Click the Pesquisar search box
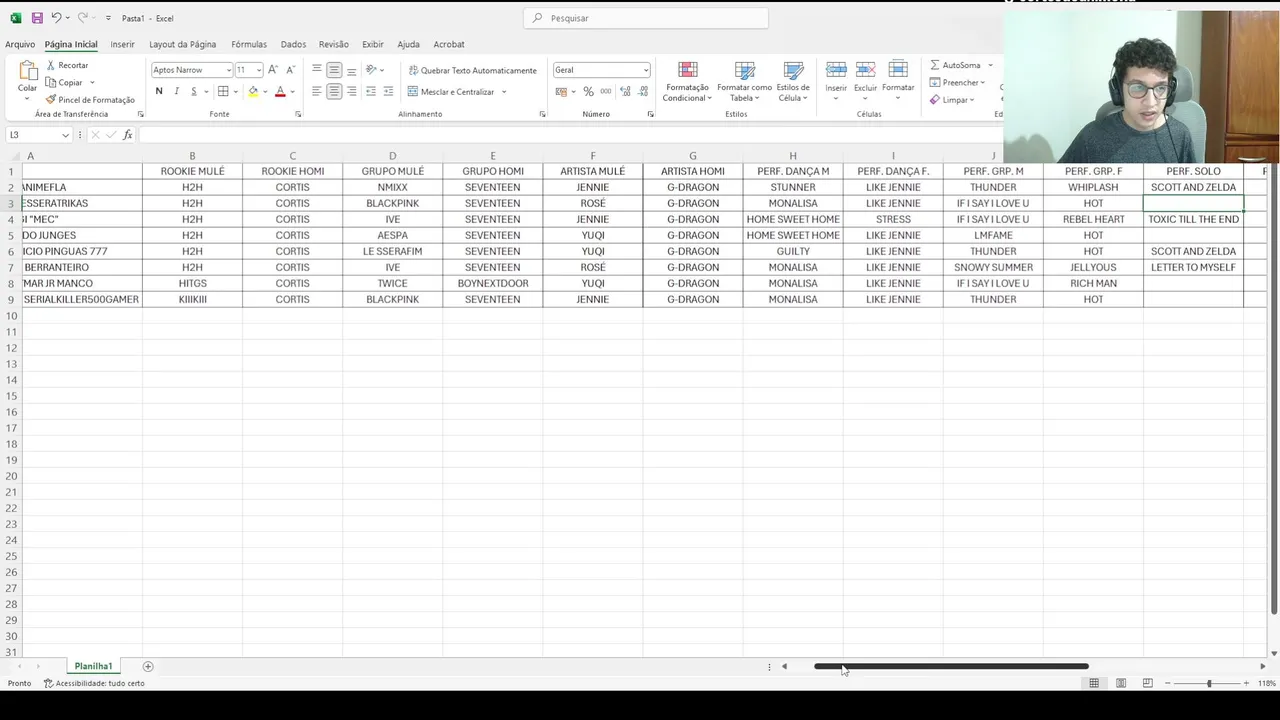This screenshot has width=1280, height=720. (646, 18)
